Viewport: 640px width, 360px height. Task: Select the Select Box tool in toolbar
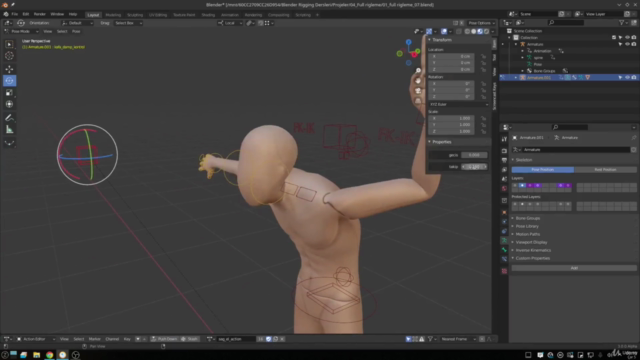tap(9, 44)
